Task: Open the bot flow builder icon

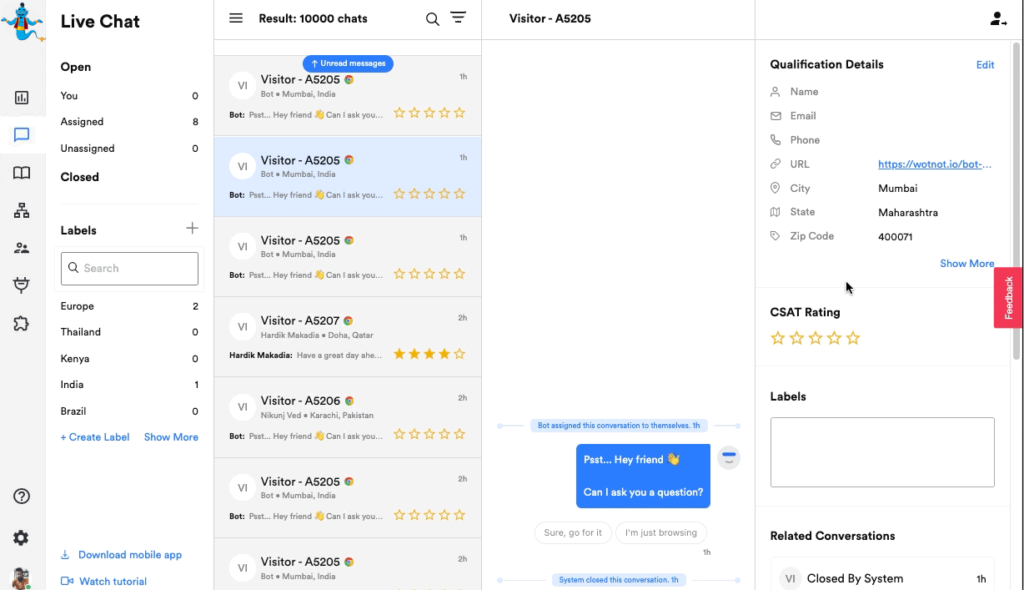Action: tap(21, 211)
